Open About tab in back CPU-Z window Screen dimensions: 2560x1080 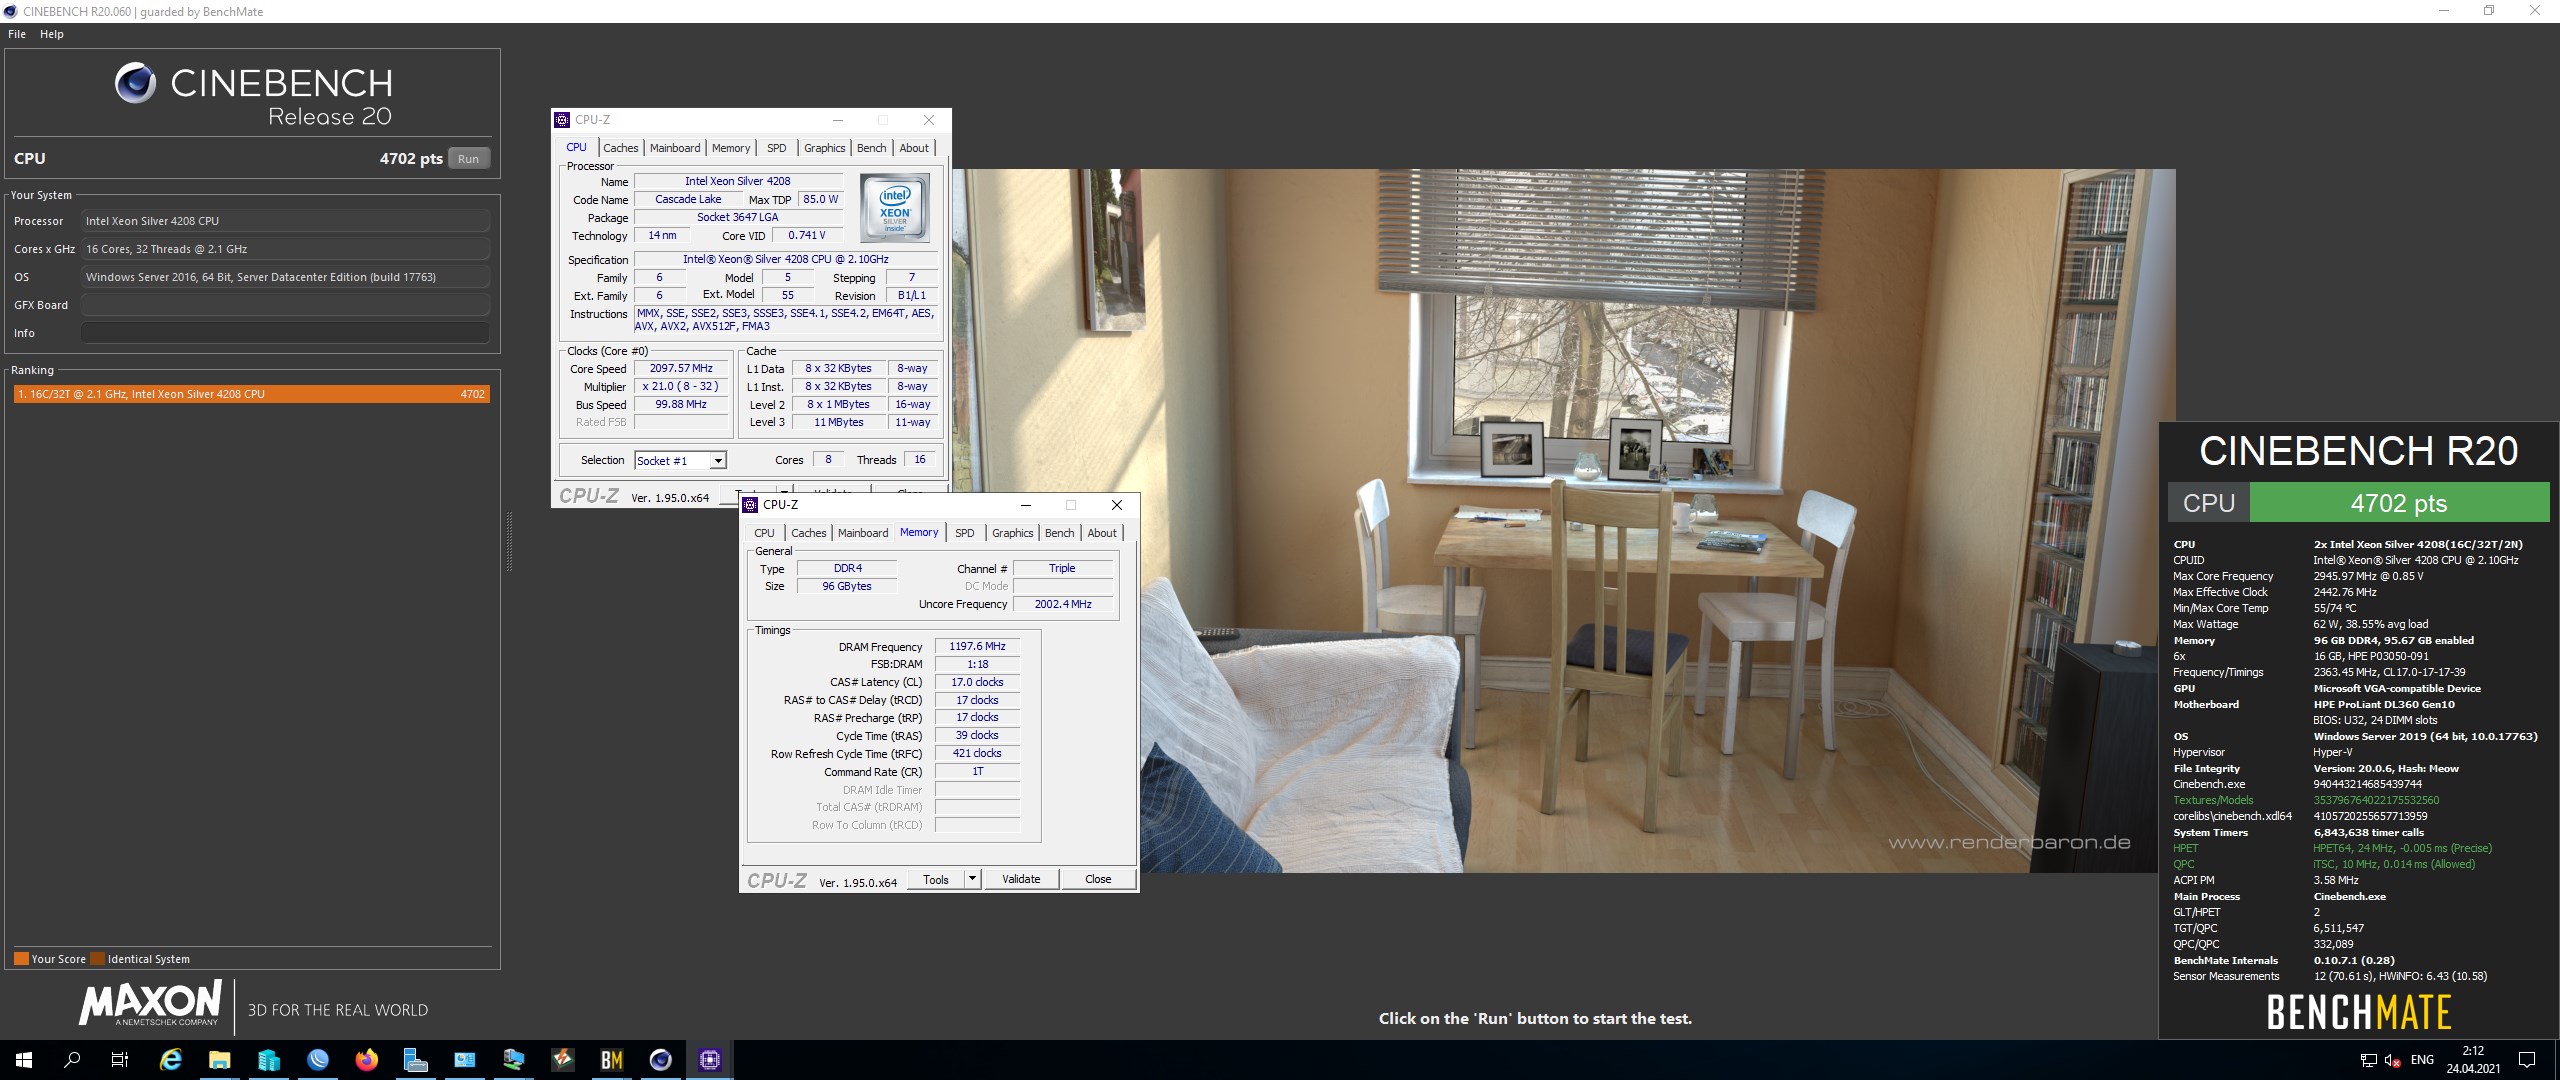coord(914,148)
